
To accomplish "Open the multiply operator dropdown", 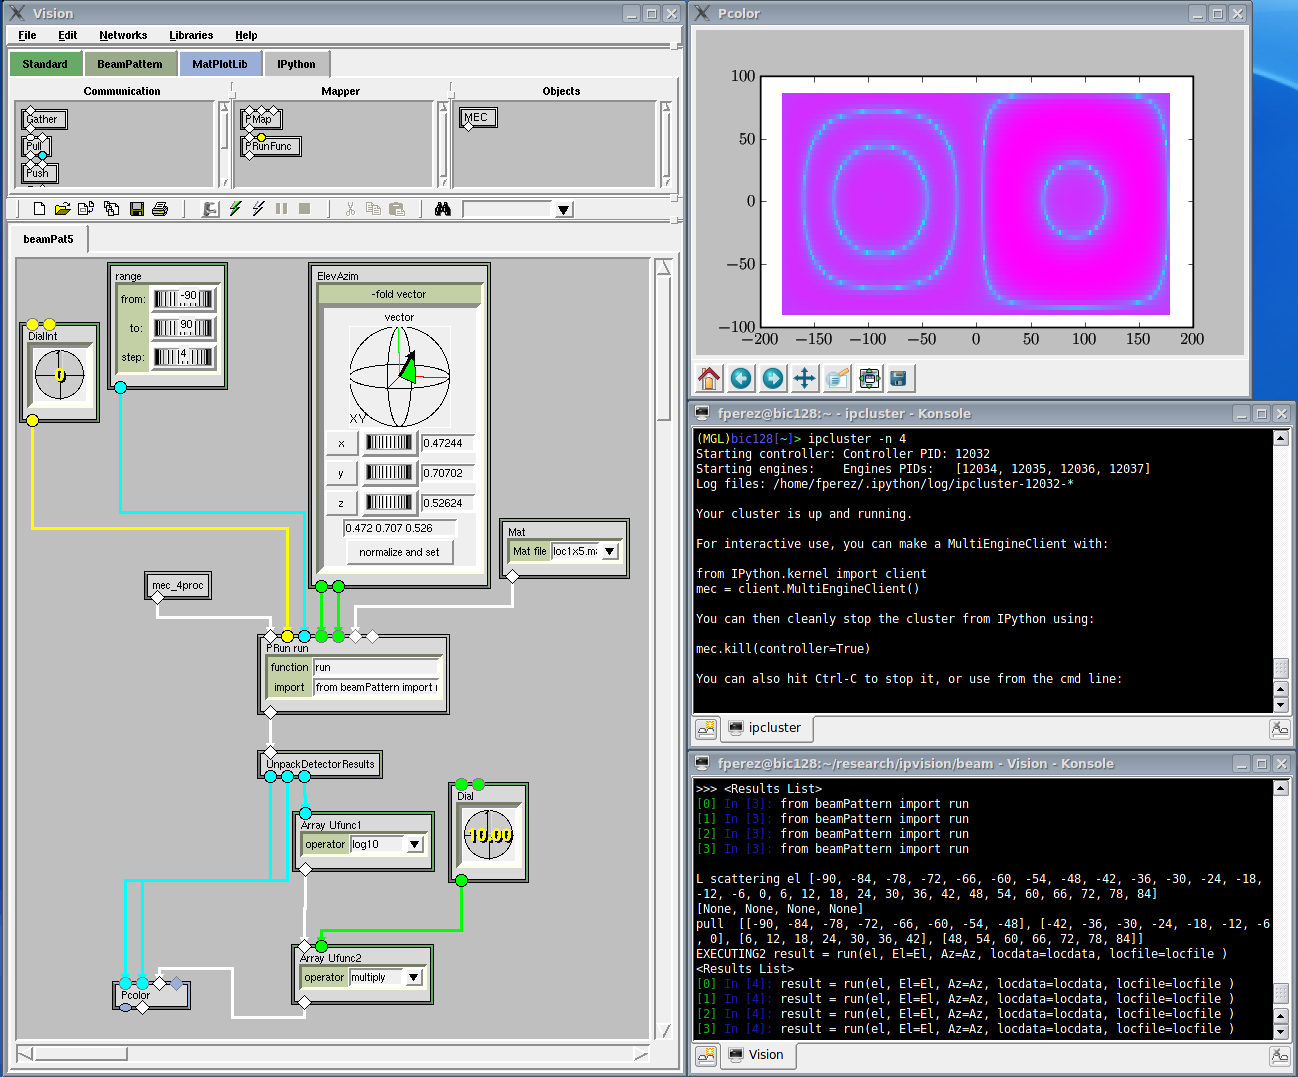I will tap(413, 977).
